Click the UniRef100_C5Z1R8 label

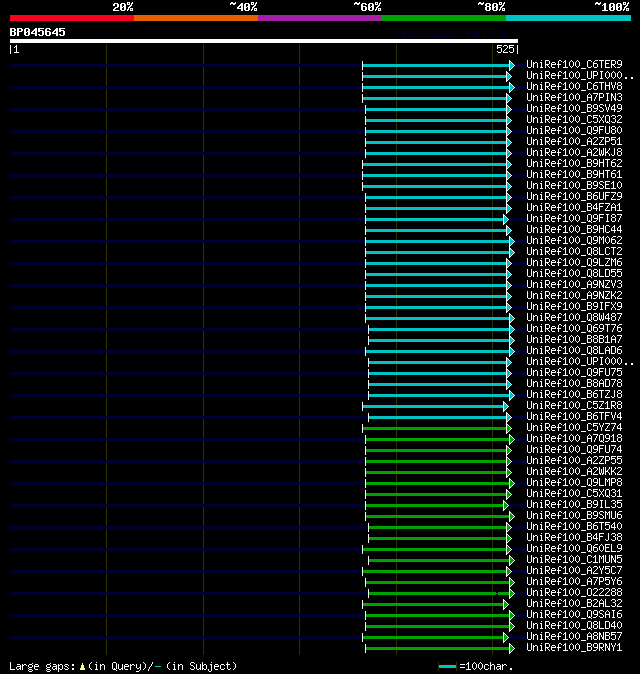[x=574, y=405]
